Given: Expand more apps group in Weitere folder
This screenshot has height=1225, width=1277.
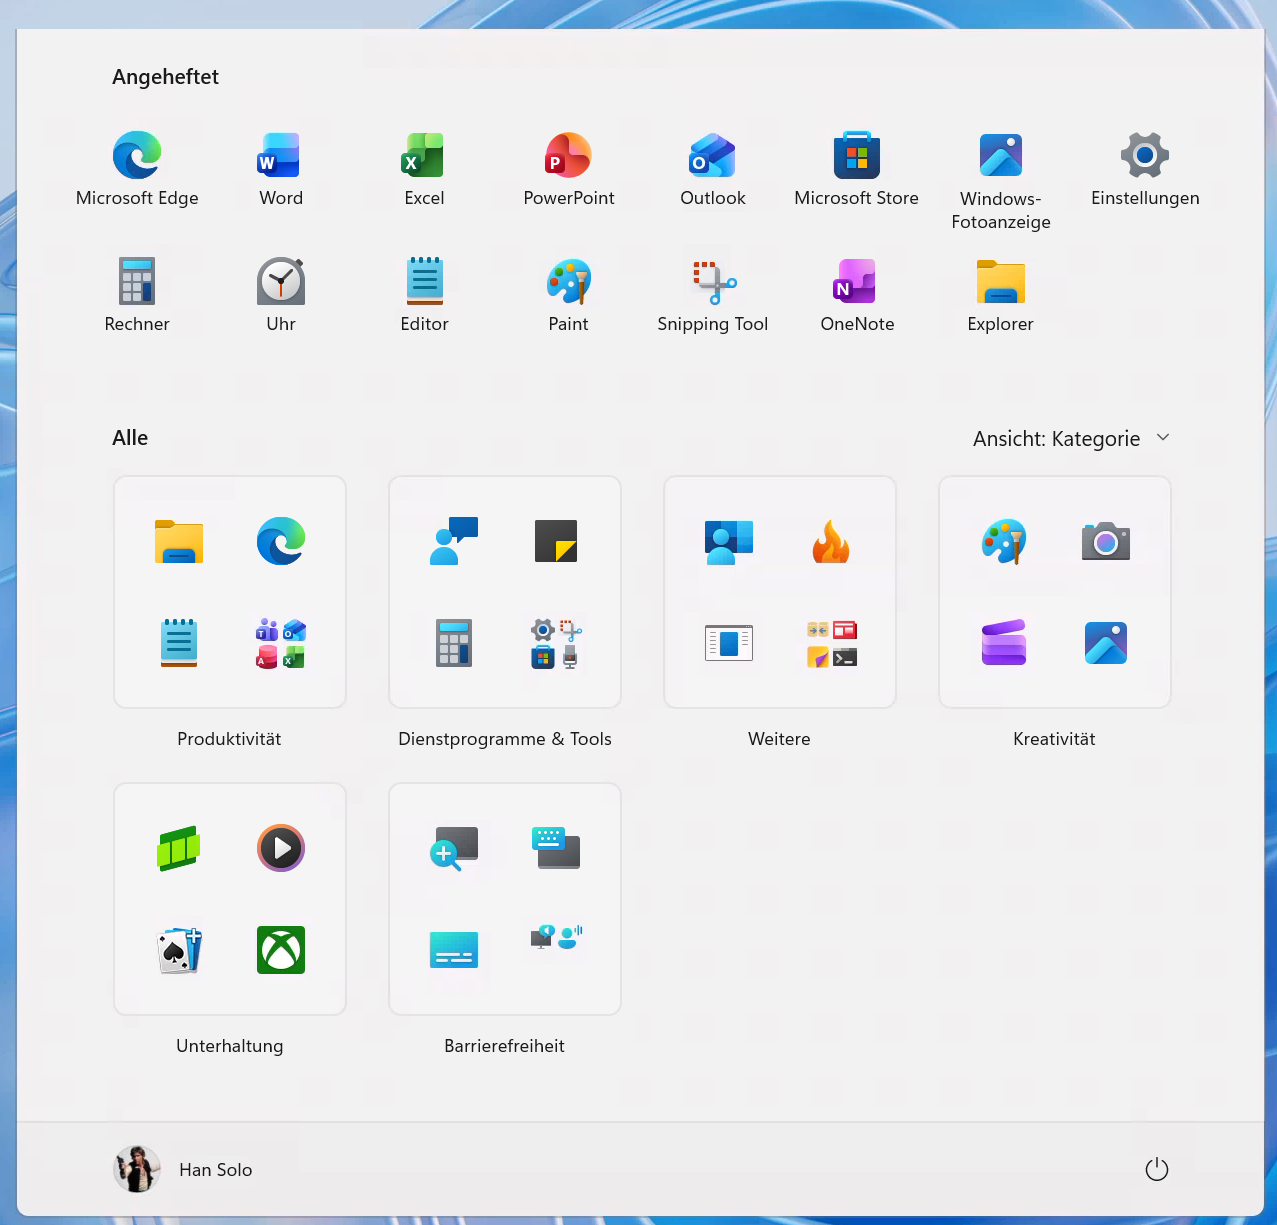Looking at the screenshot, I should click(831, 643).
